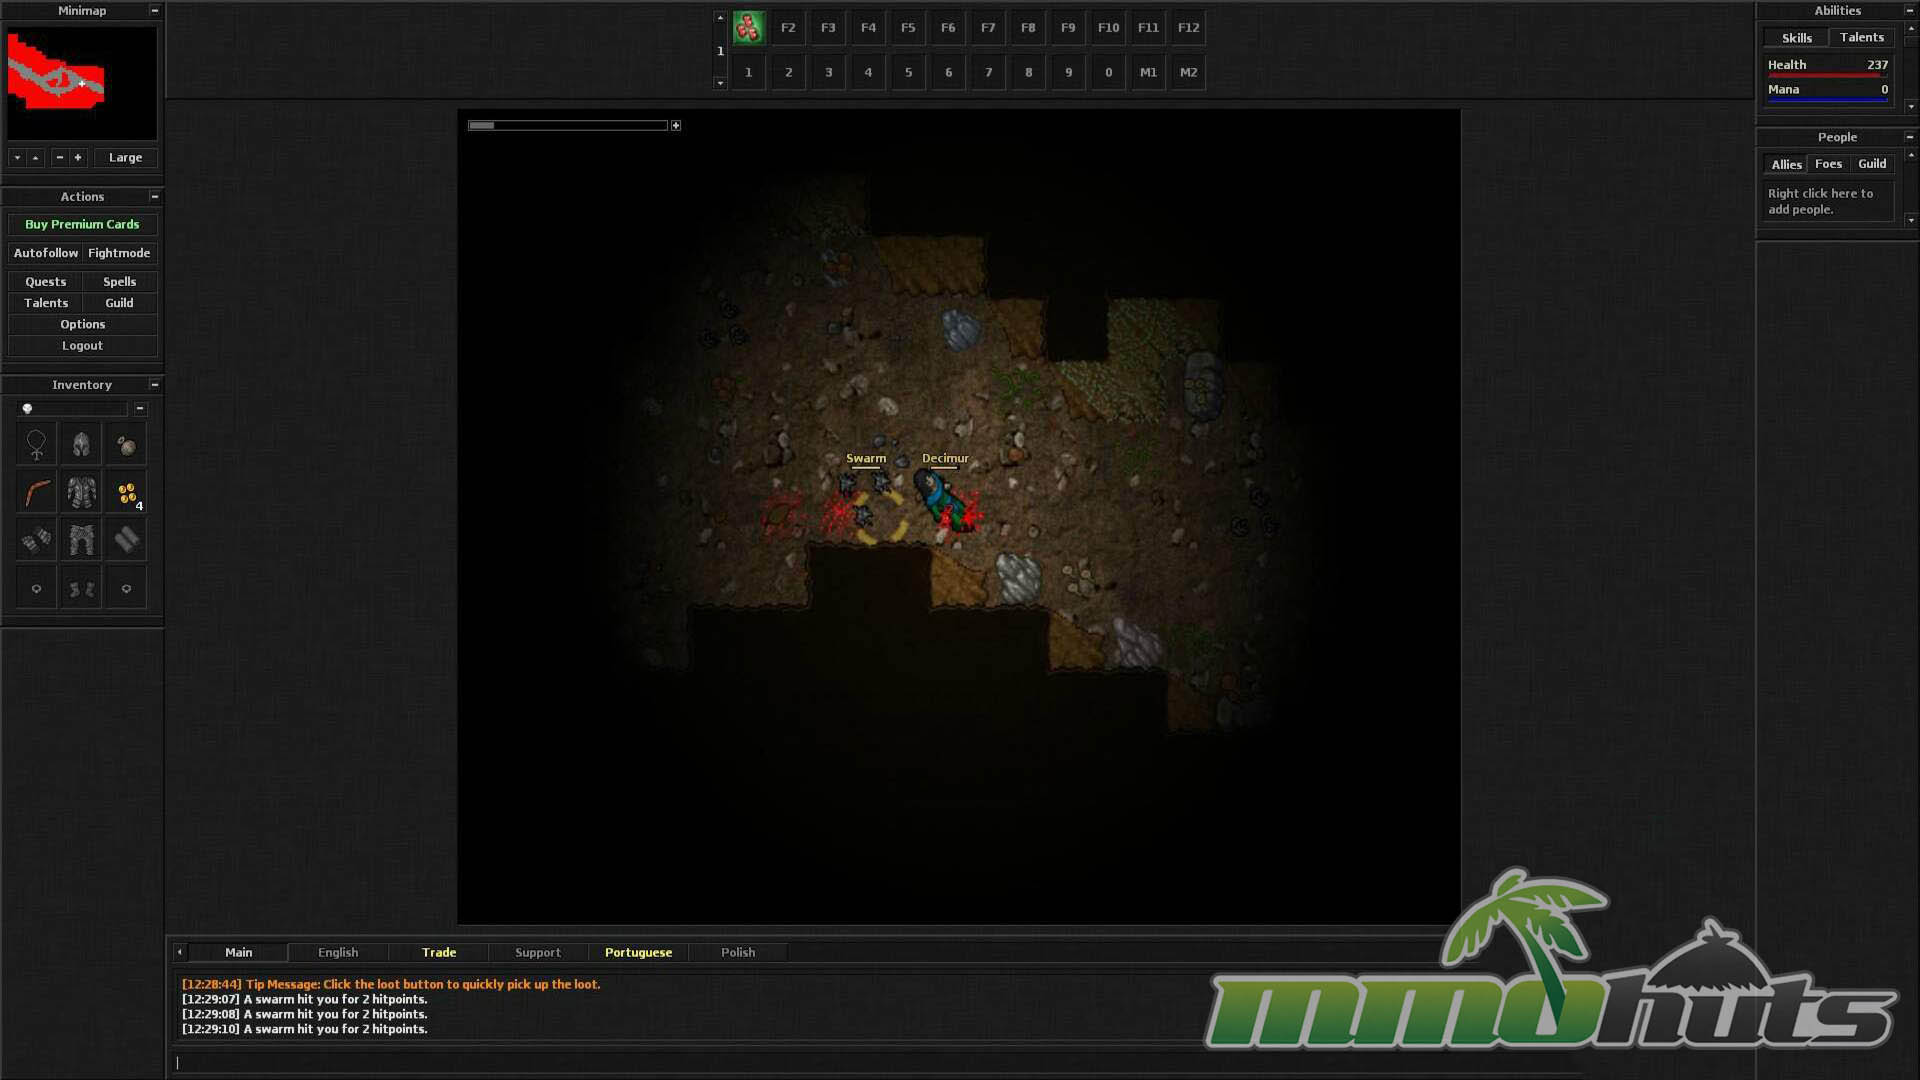
Task: Collapse the Inventory panel
Action: (x=155, y=384)
